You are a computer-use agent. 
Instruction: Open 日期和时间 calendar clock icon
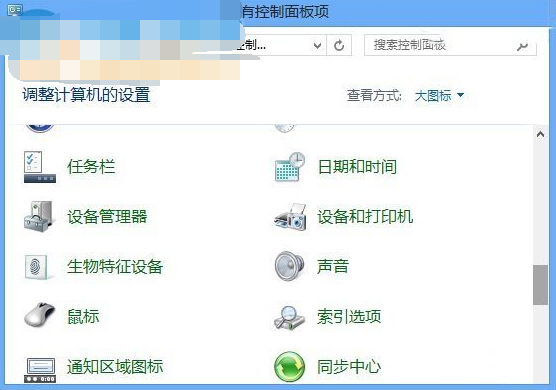pos(290,167)
